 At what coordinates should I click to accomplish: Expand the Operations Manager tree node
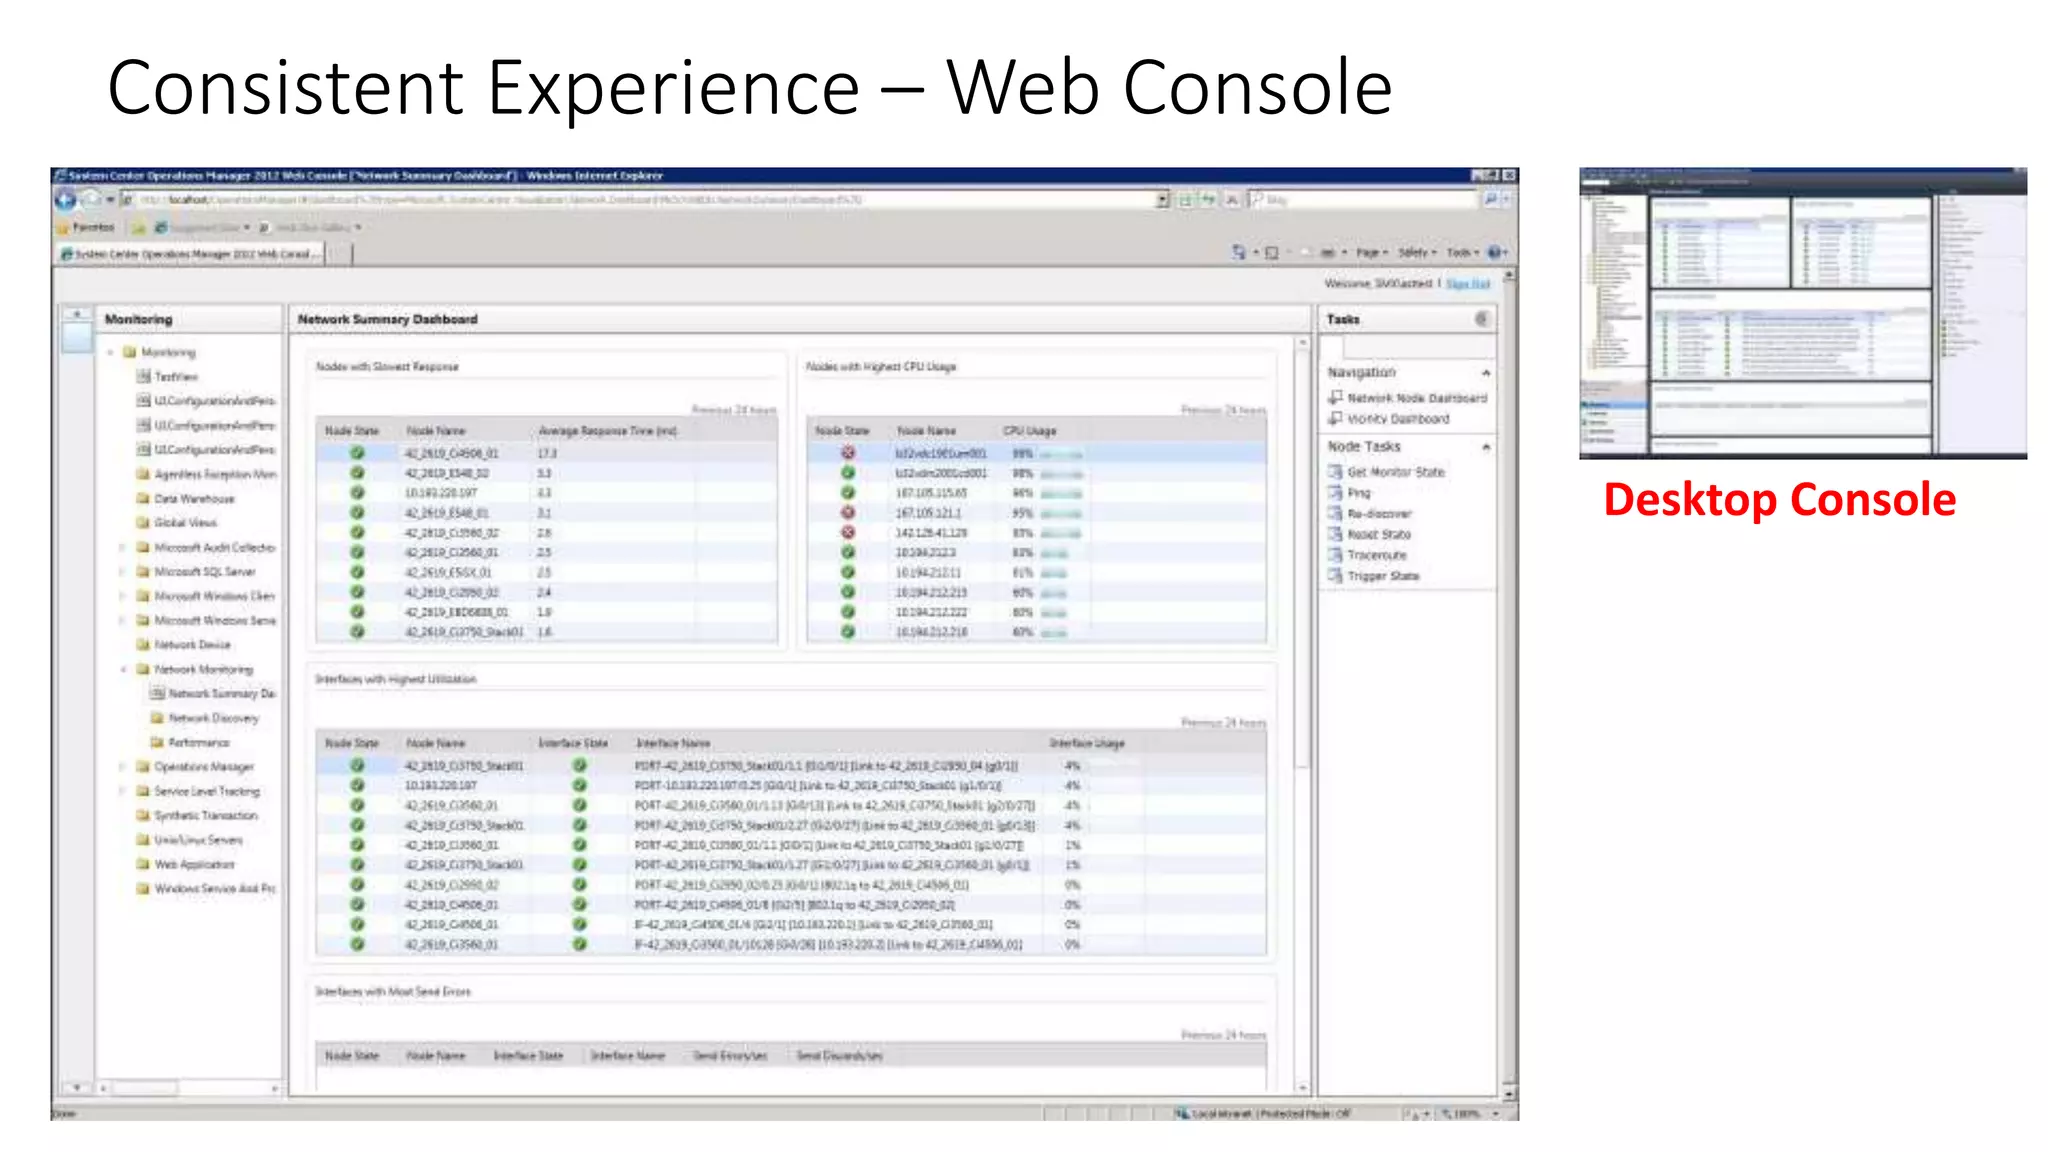tap(123, 767)
